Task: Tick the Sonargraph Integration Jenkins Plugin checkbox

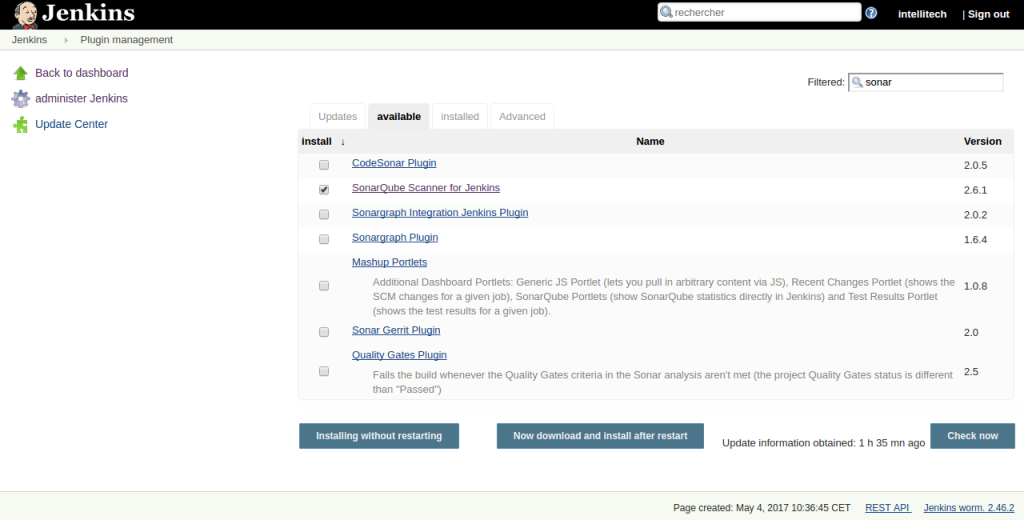Action: coord(324,215)
